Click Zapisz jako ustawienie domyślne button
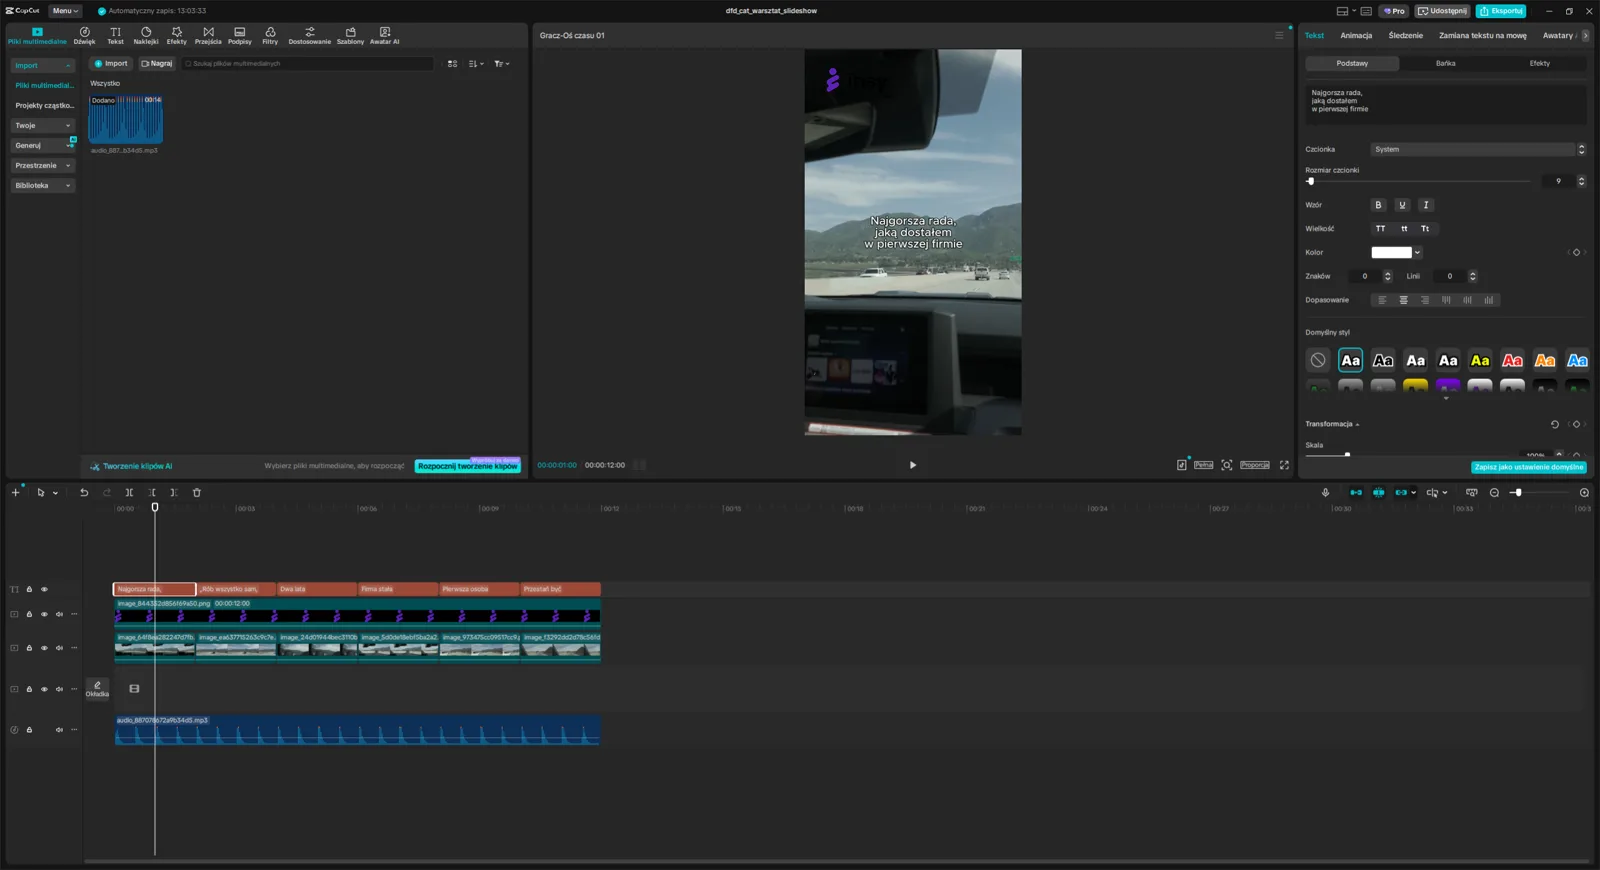 [x=1529, y=467]
